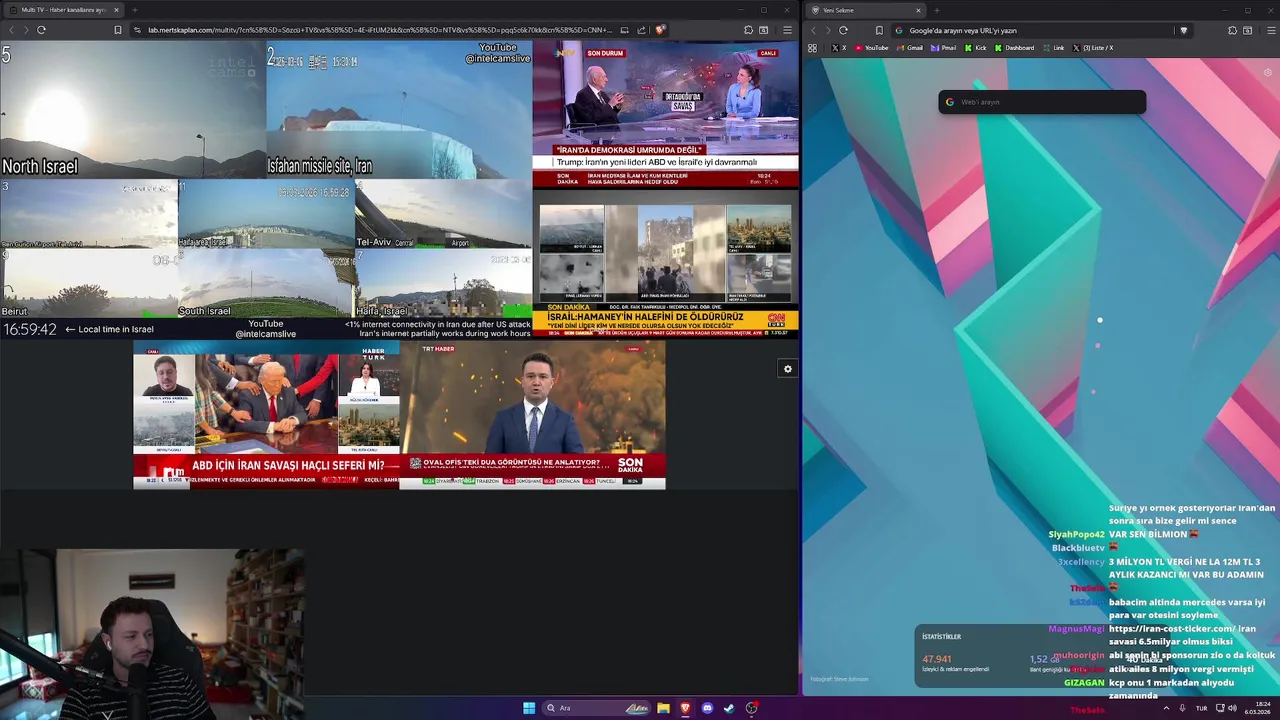Select the Multi TV browser tab
Screen dimensions: 1280x720
(64, 10)
